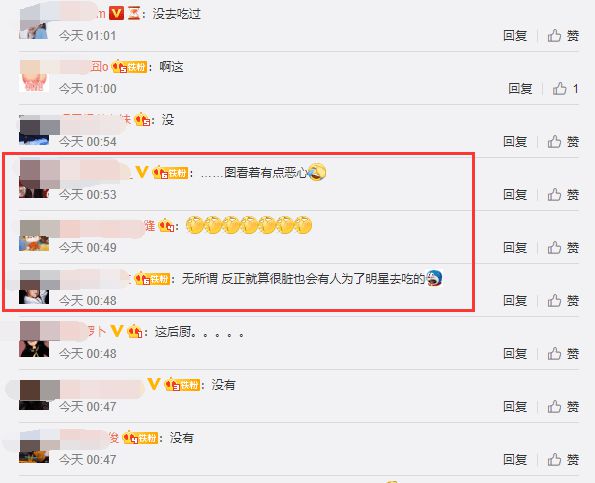Like the "没有" comment at bottom
Screen dimensions: 595x483
563,460
